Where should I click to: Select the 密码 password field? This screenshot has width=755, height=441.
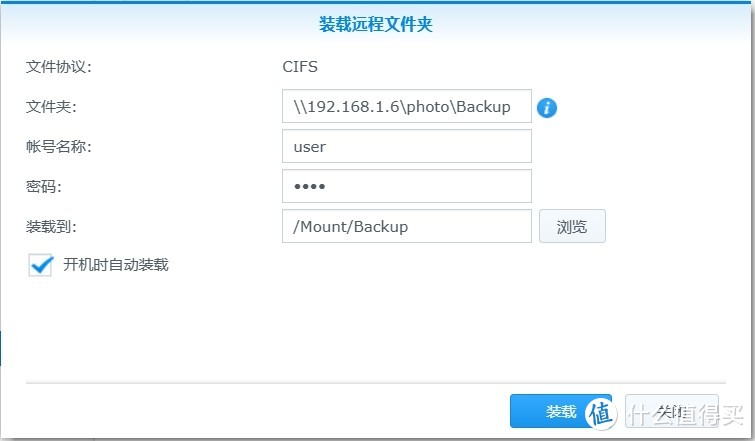click(x=406, y=186)
